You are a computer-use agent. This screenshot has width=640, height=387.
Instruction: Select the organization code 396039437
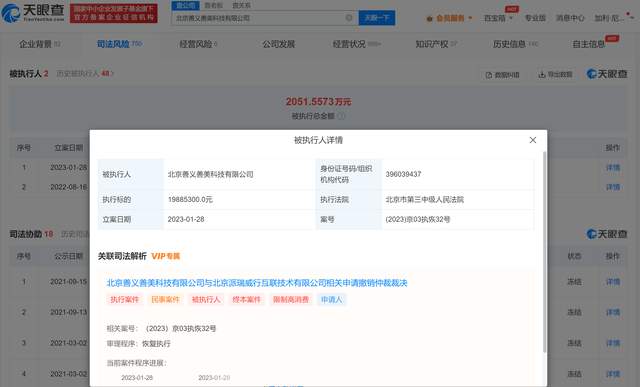click(x=403, y=174)
